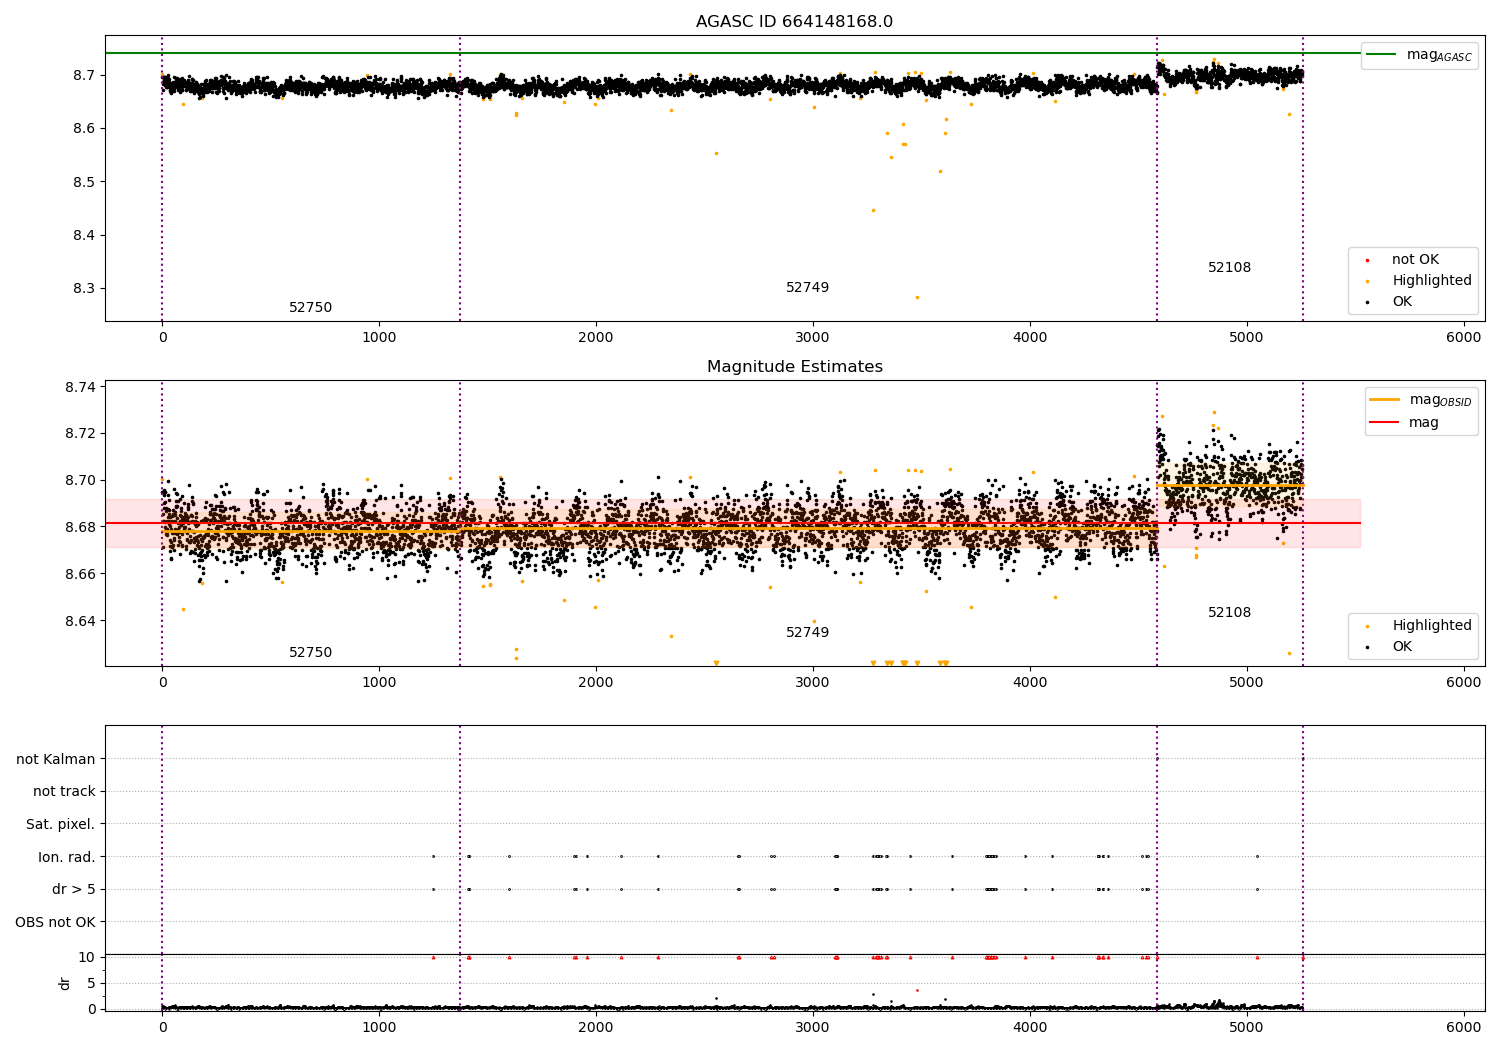Click observation label 52108 in the top plot
The width and height of the screenshot is (1500, 1050).
[x=1229, y=268]
